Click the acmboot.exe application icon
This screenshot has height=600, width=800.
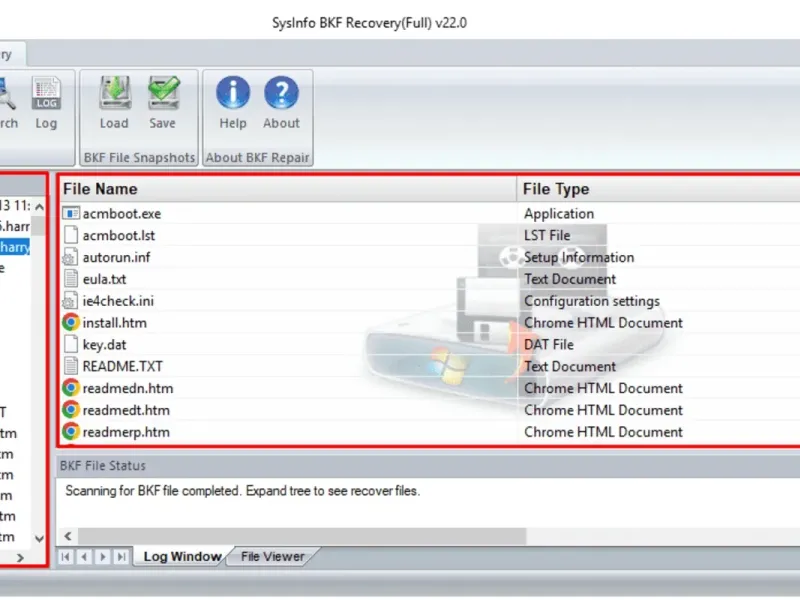pyautogui.click(x=71, y=213)
